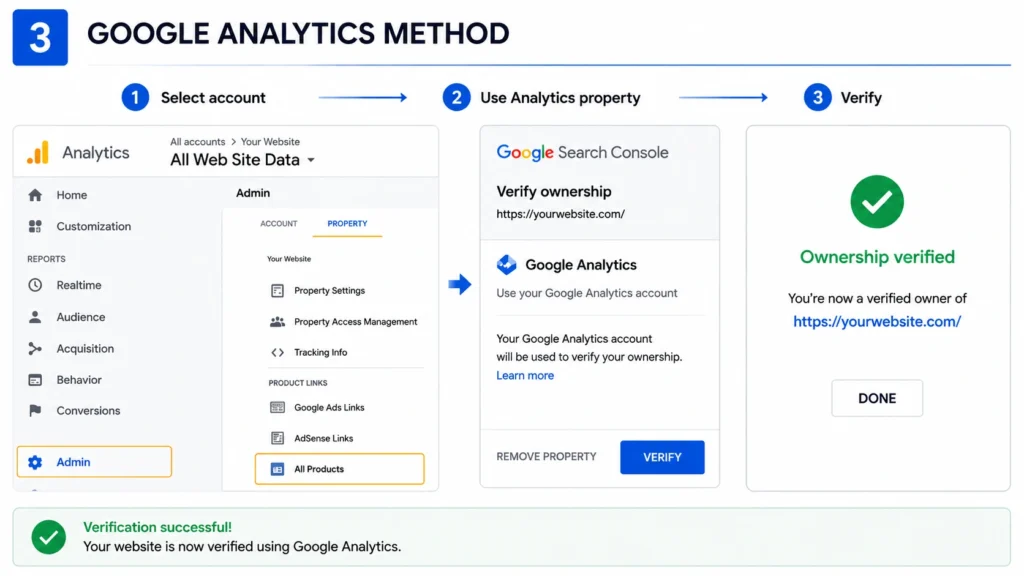This screenshot has height=576, width=1024.
Task: Open Tracking Info
Action: [x=320, y=352]
